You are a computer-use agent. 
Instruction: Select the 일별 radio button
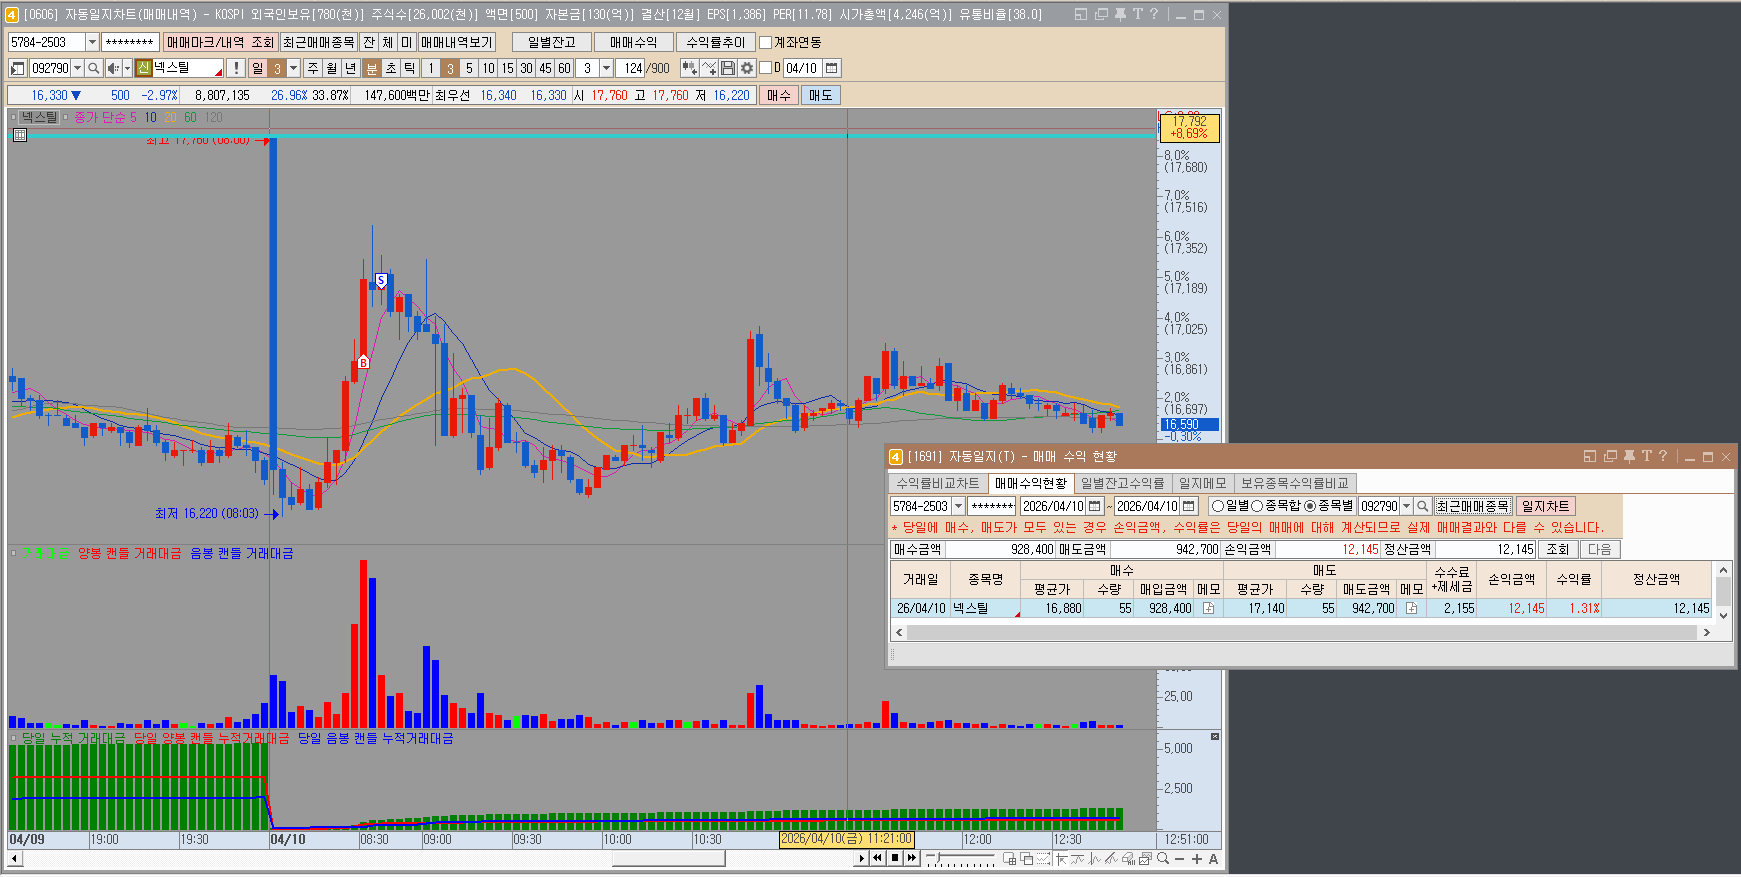click(1217, 506)
